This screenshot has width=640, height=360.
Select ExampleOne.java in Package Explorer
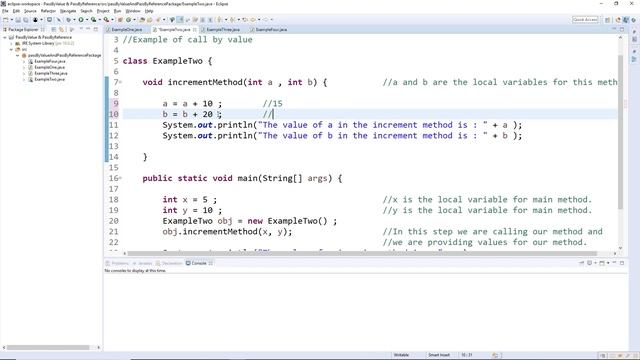pyautogui.click(x=49, y=67)
